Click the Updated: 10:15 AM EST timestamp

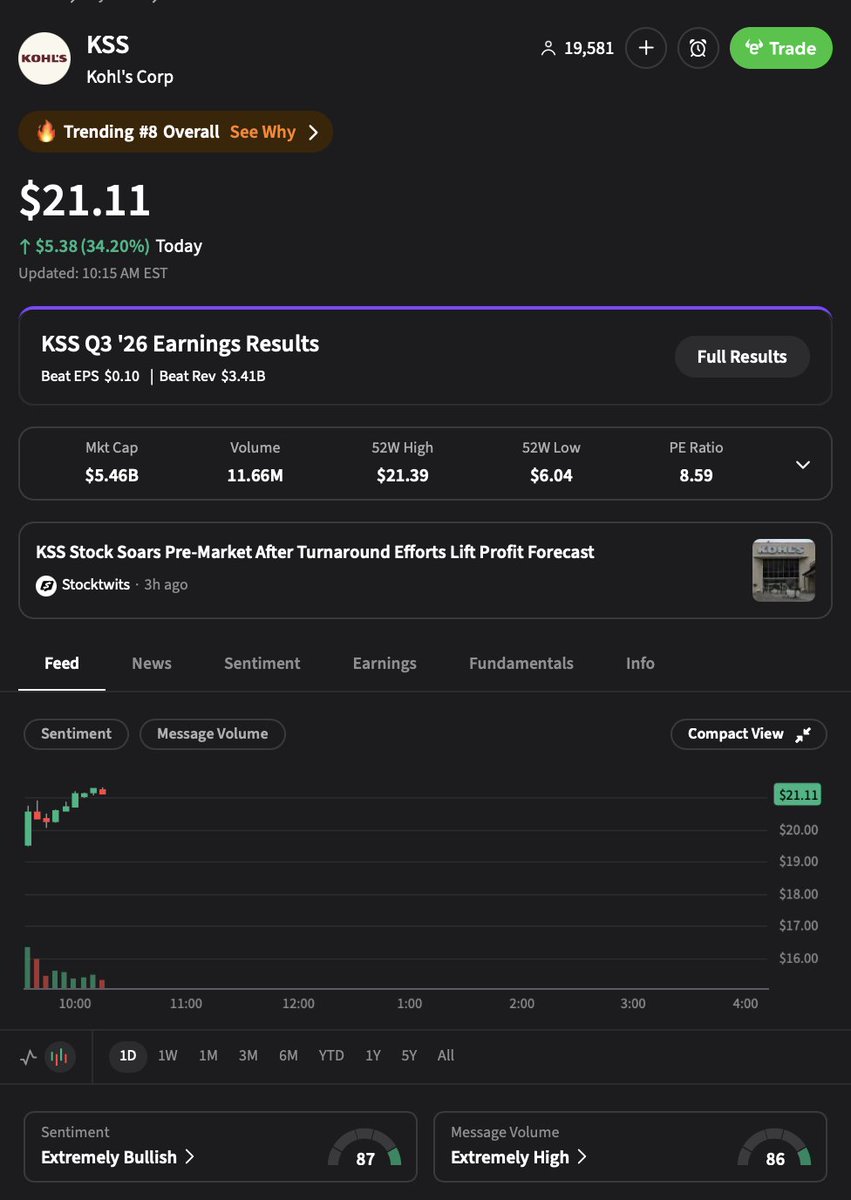click(x=93, y=273)
